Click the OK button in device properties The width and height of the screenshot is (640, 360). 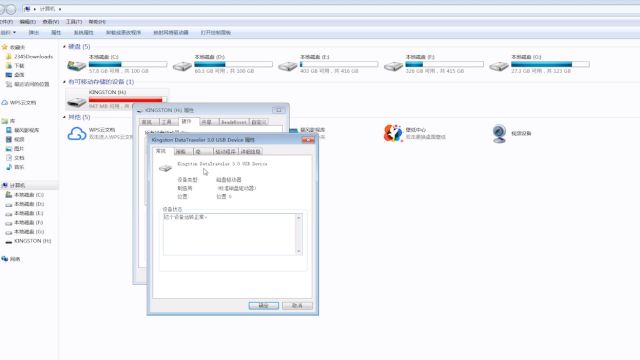tap(264, 306)
